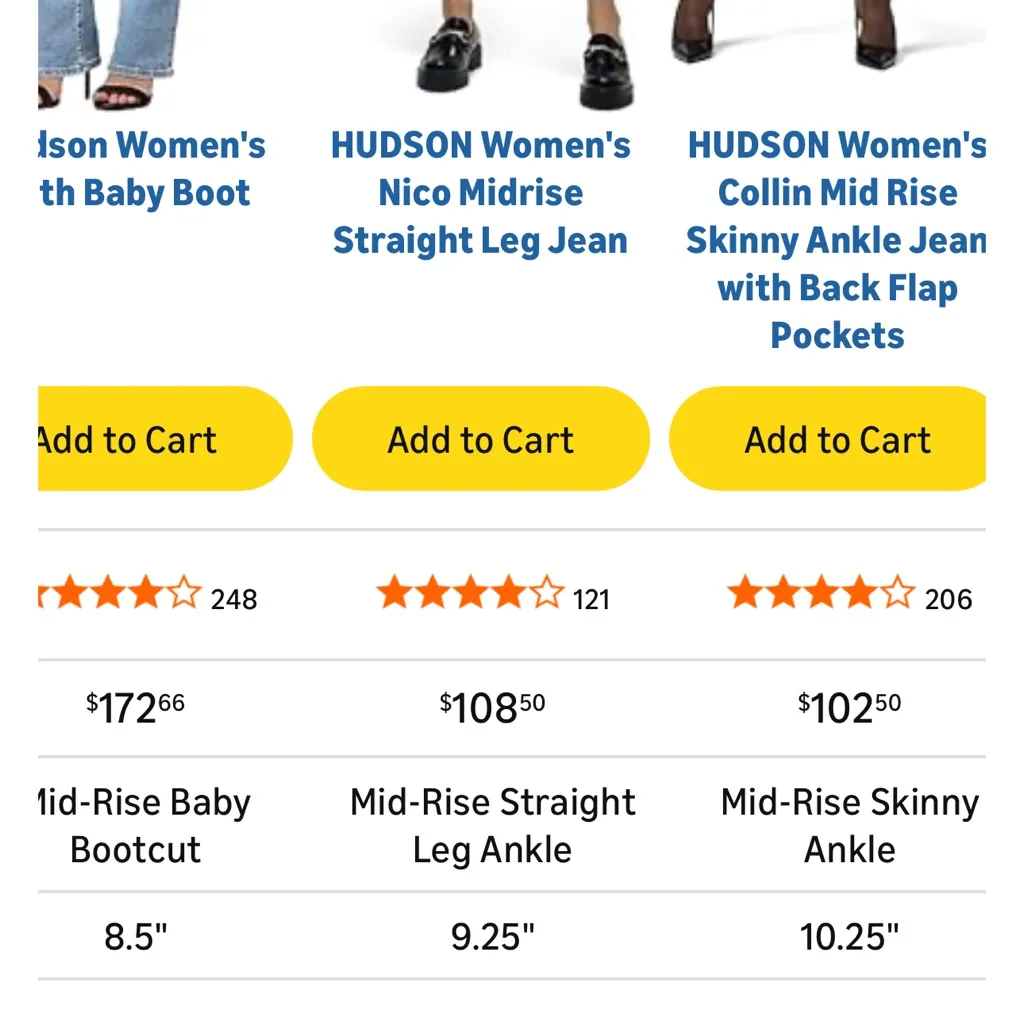The height and width of the screenshot is (1024, 1024).
Task: Click the Mid-Rise Straight Leg Ankle fit text
Action: coord(492,825)
